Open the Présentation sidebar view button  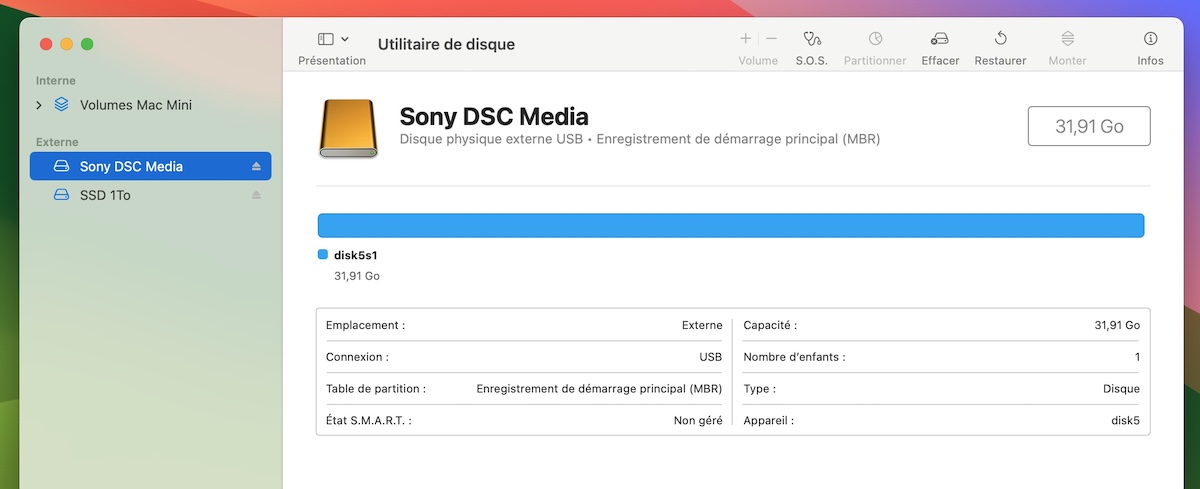click(x=326, y=39)
